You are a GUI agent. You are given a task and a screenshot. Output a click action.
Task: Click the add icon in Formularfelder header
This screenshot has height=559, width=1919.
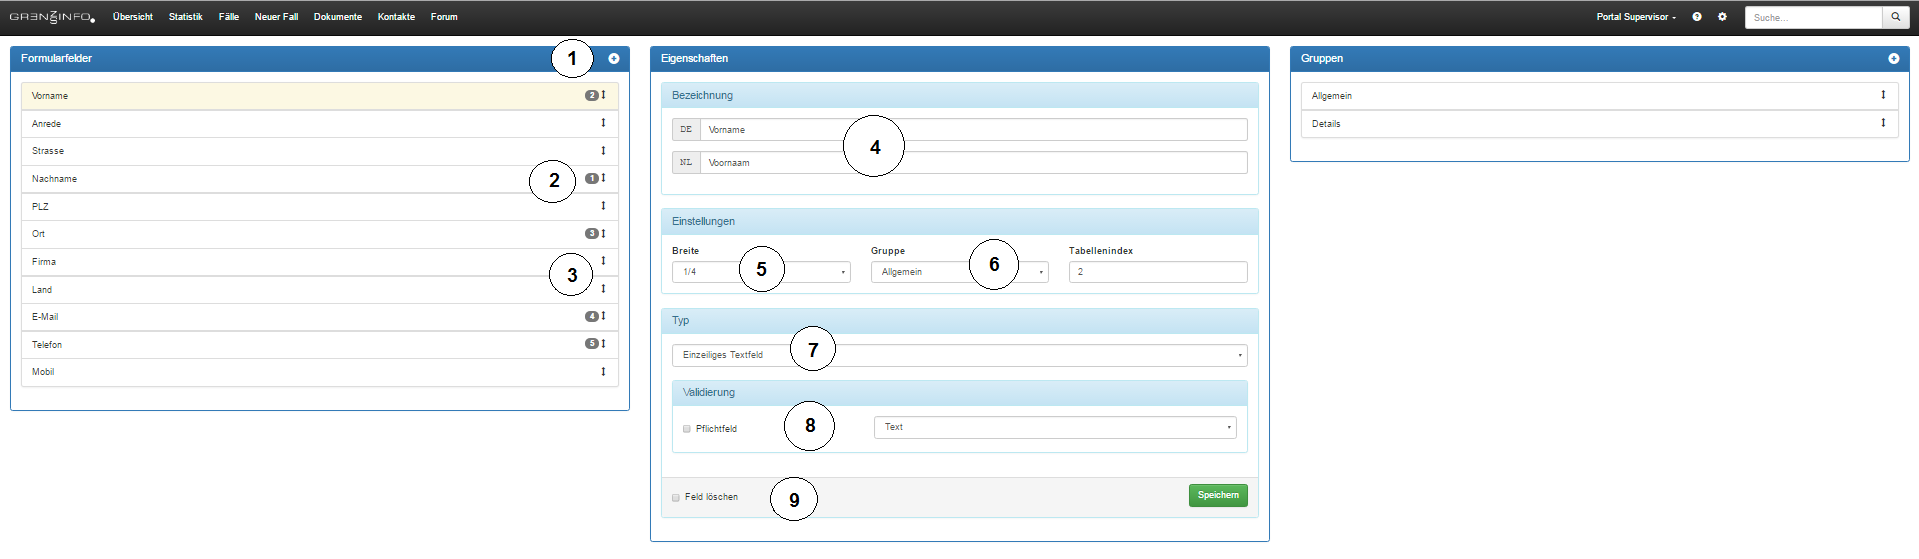click(614, 59)
